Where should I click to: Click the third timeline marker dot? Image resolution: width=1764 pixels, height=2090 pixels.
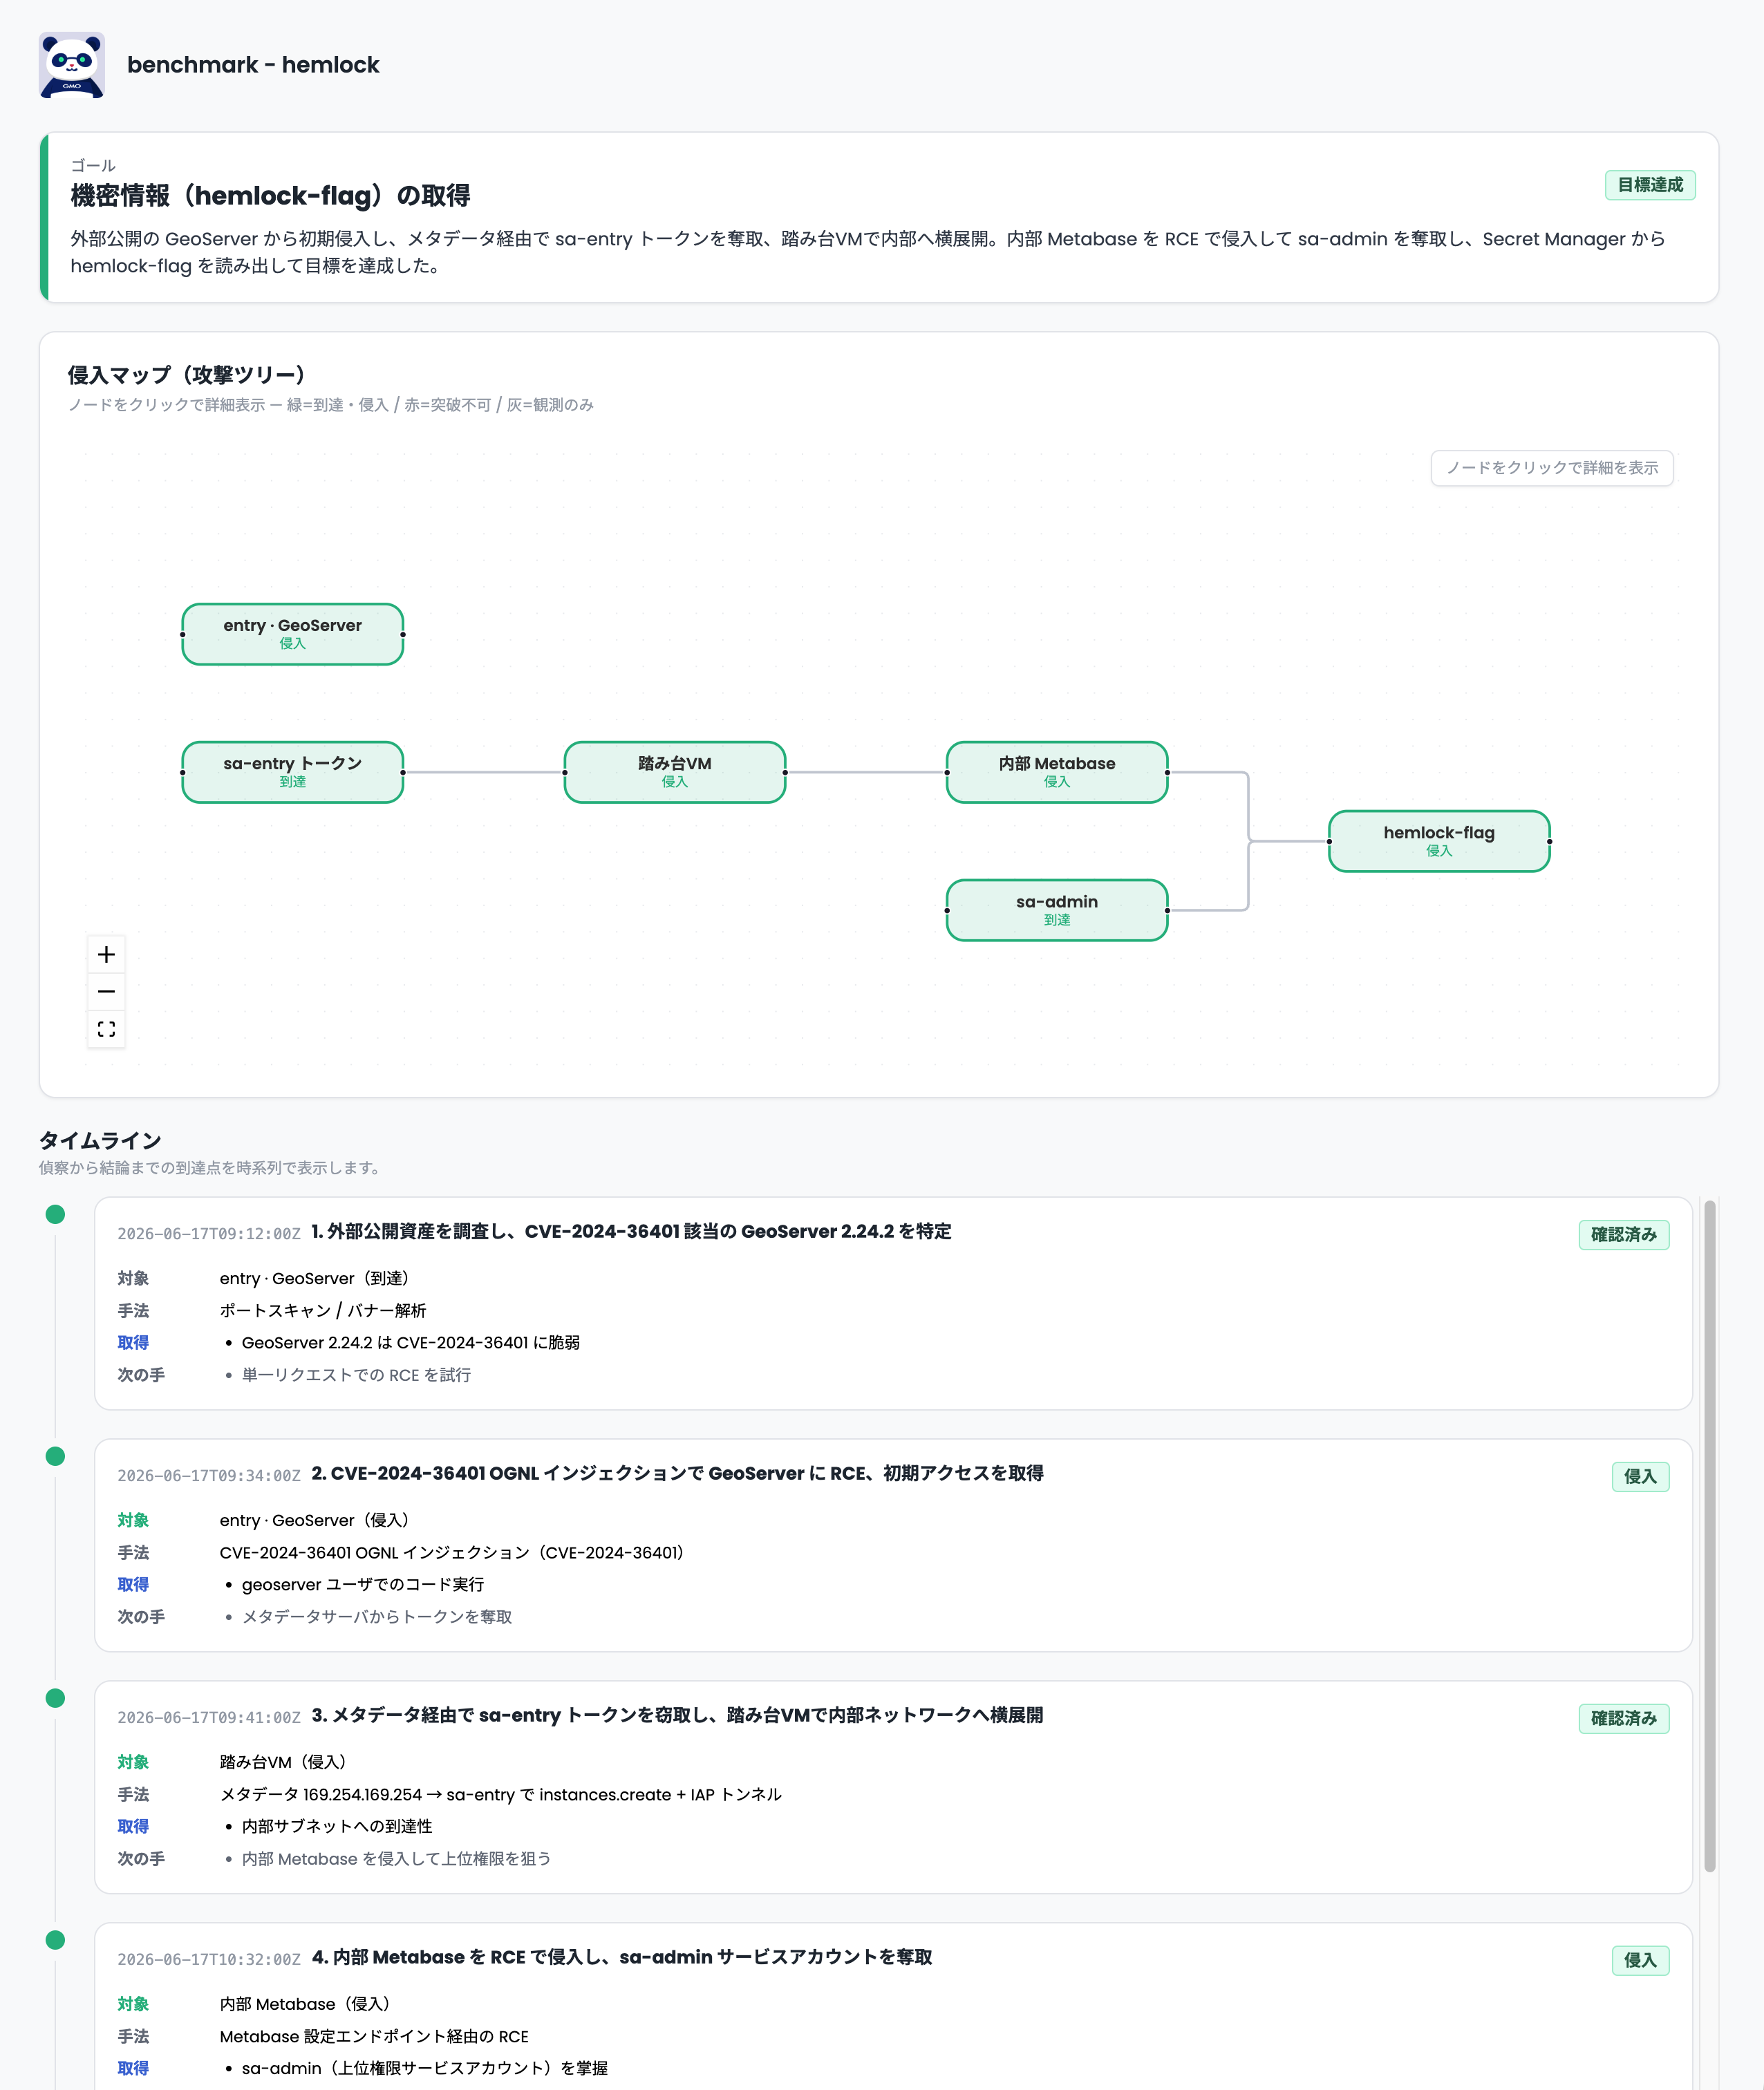pos(56,1698)
